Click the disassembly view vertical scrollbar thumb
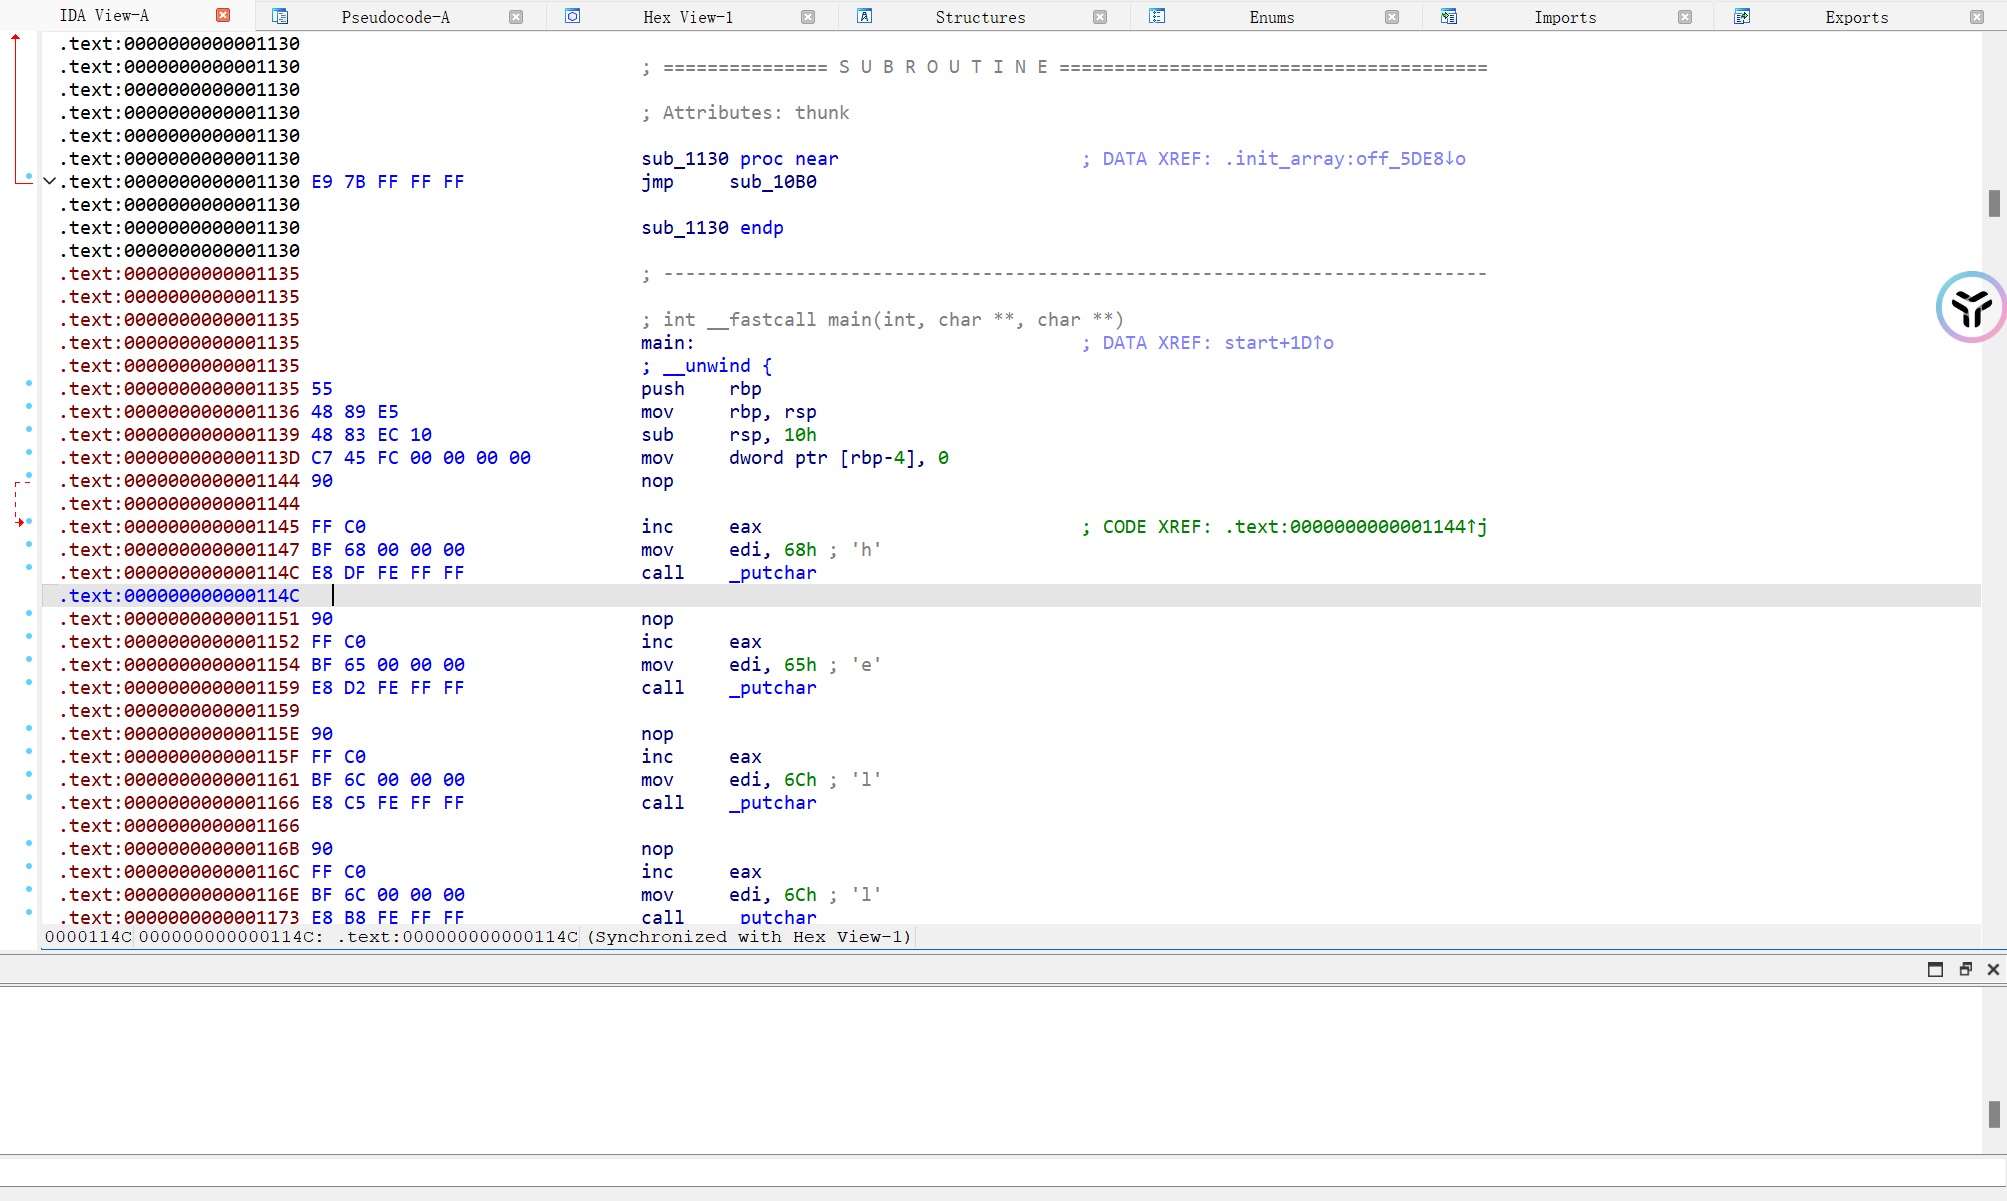 [x=1994, y=203]
